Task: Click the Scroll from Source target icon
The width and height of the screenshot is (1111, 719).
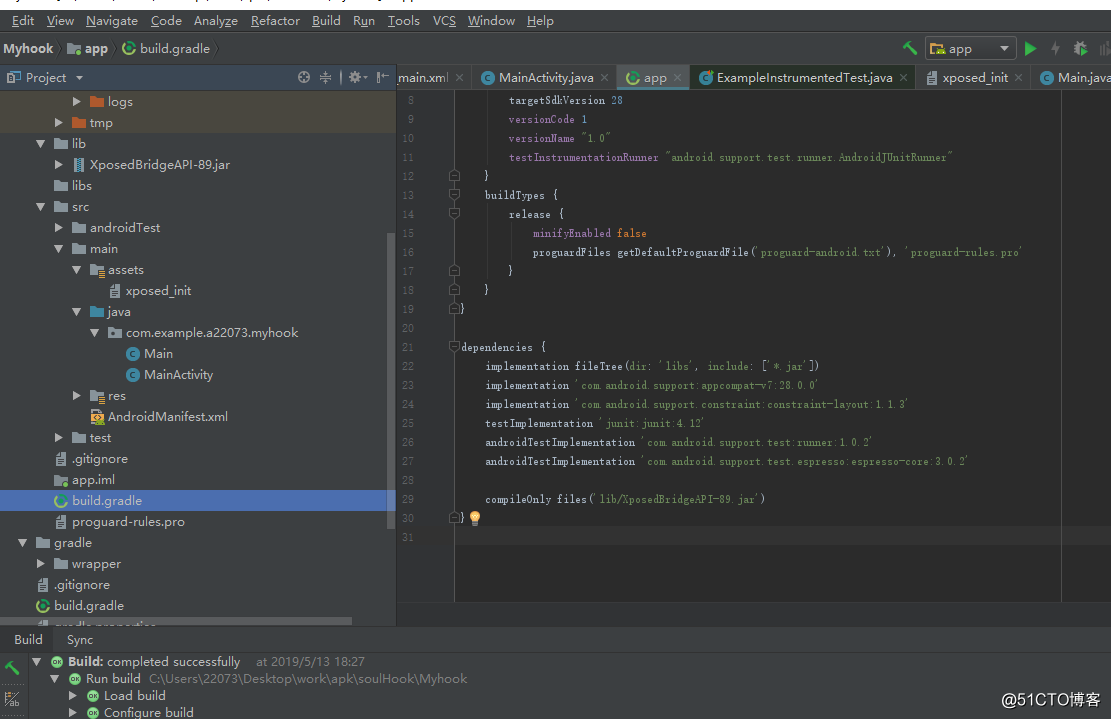Action: [304, 77]
